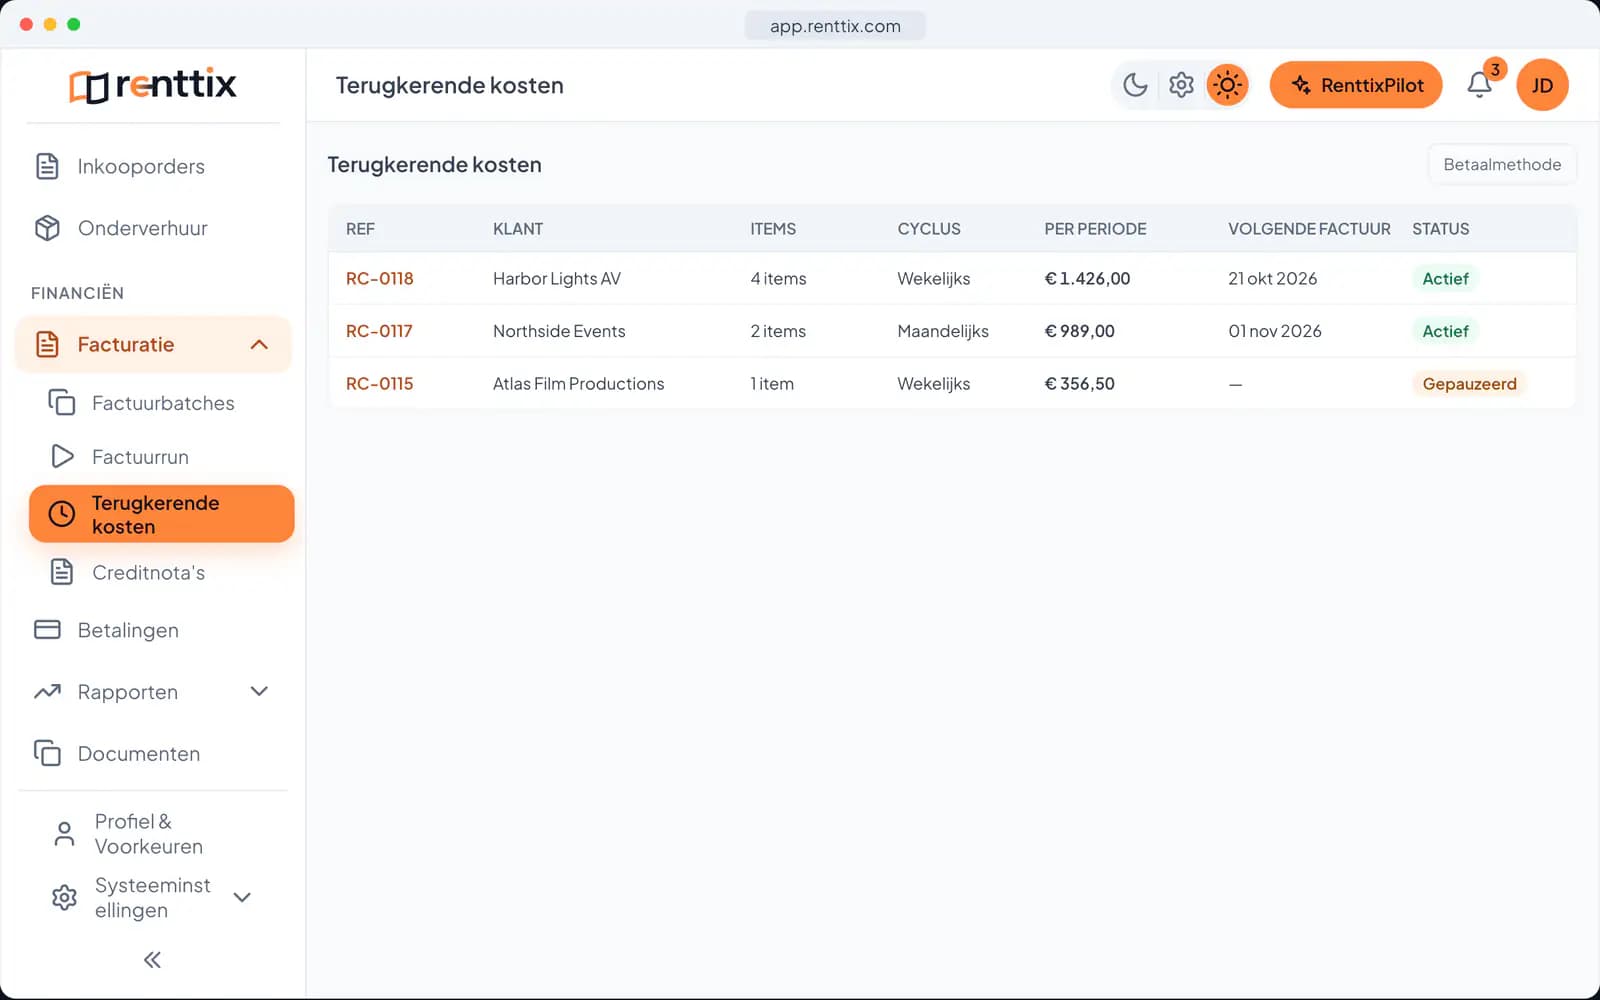Open JD user avatar menu
The width and height of the screenshot is (1600, 1000).
1542,85
